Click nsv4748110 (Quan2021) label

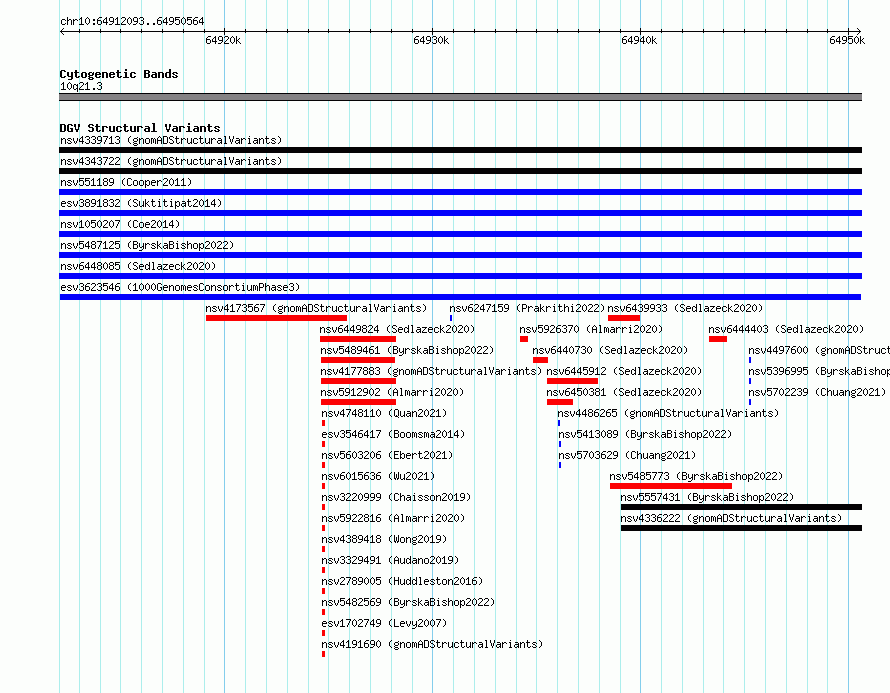pyautogui.click(x=384, y=413)
